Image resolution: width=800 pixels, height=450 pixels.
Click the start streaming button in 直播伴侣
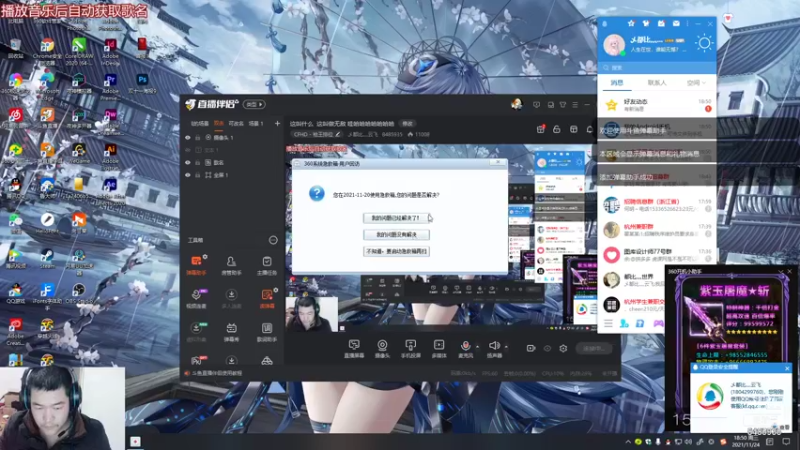coord(594,348)
